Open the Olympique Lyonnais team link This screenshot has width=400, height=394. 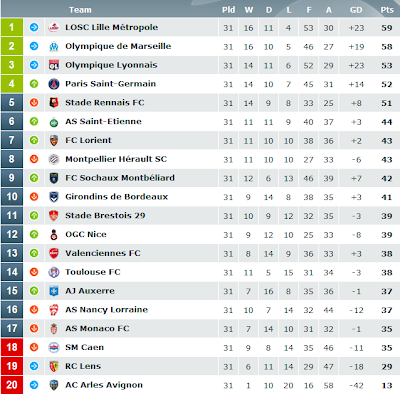click(111, 65)
